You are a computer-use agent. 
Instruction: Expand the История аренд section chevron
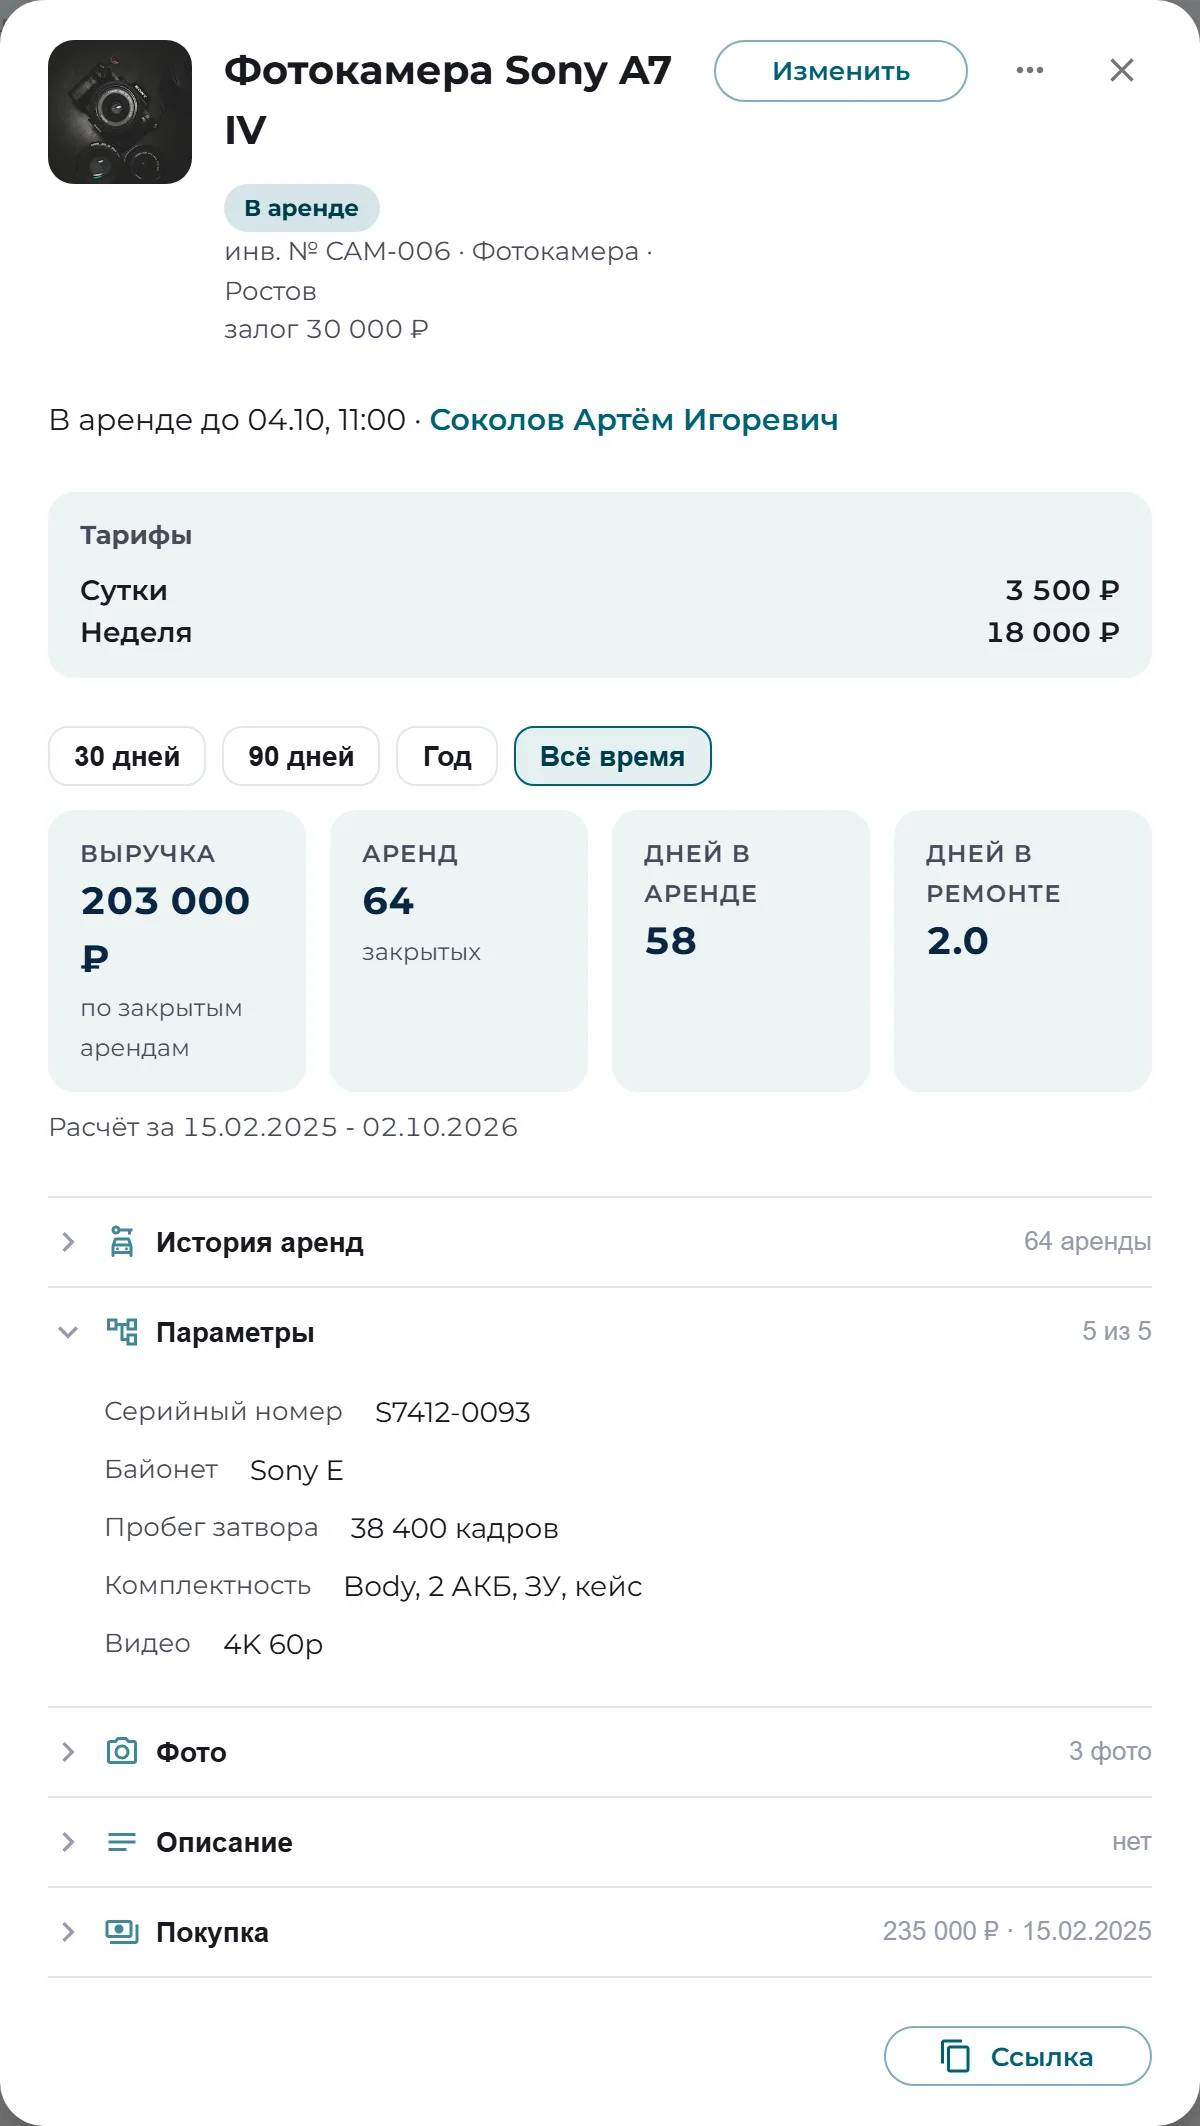coord(68,1242)
